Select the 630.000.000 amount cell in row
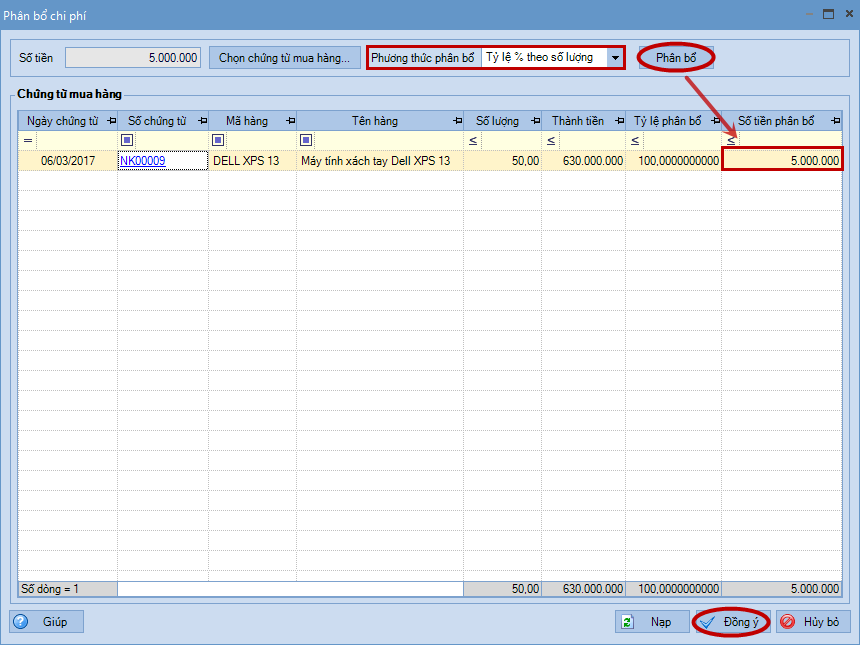Viewport: 860px width, 645px height. (584, 161)
